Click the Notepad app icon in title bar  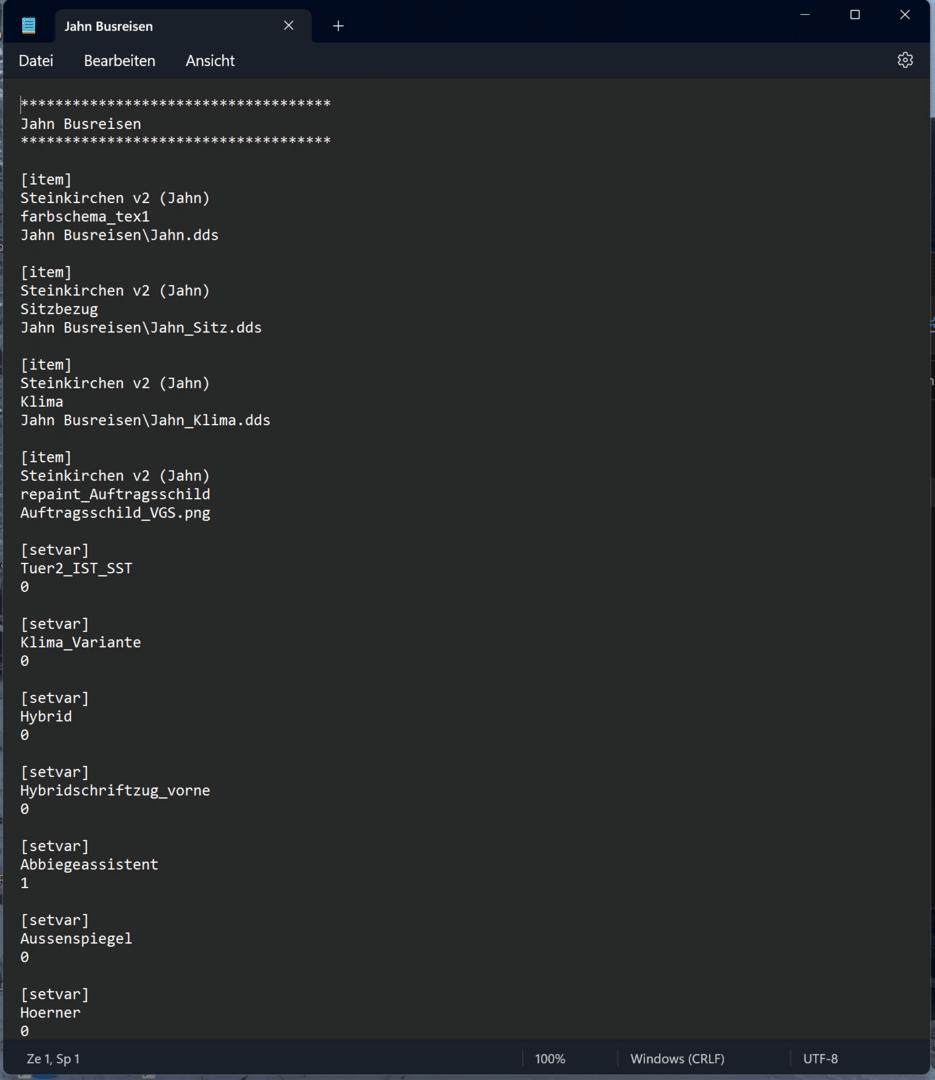coord(29,26)
